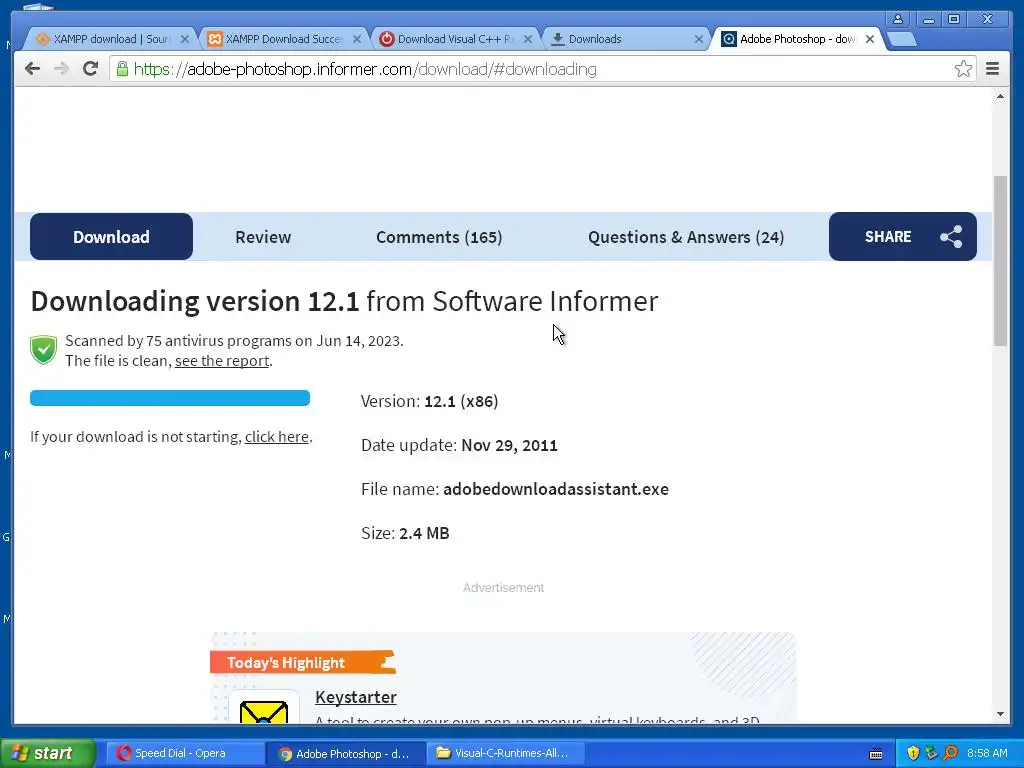Screen dimensions: 1024x768
Task: Click the file name adobedownloadassistant.exe
Action: (x=556, y=489)
